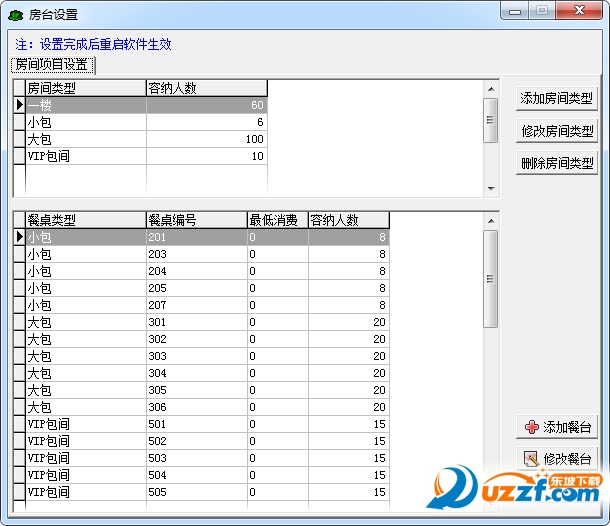Click the green app icon in title bar
Viewport: 610px width, 526px height.
[16, 15]
